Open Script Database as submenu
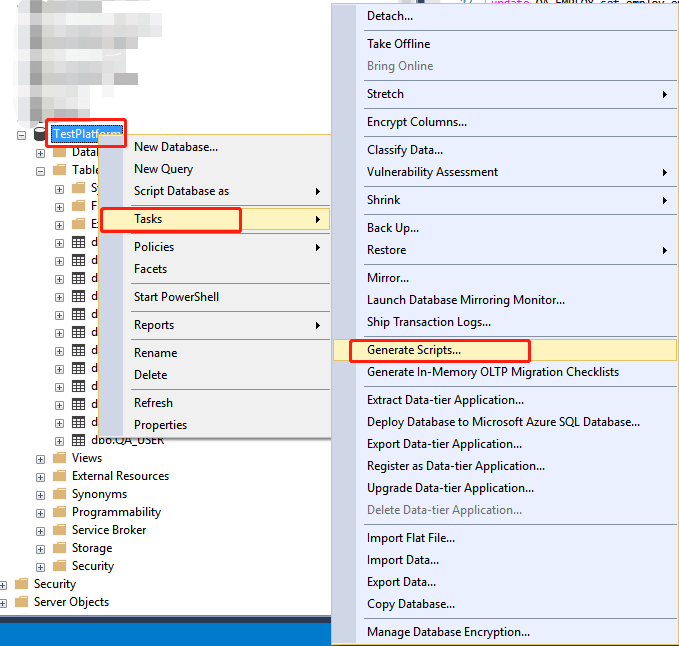This screenshot has height=646, width=679. (x=215, y=191)
